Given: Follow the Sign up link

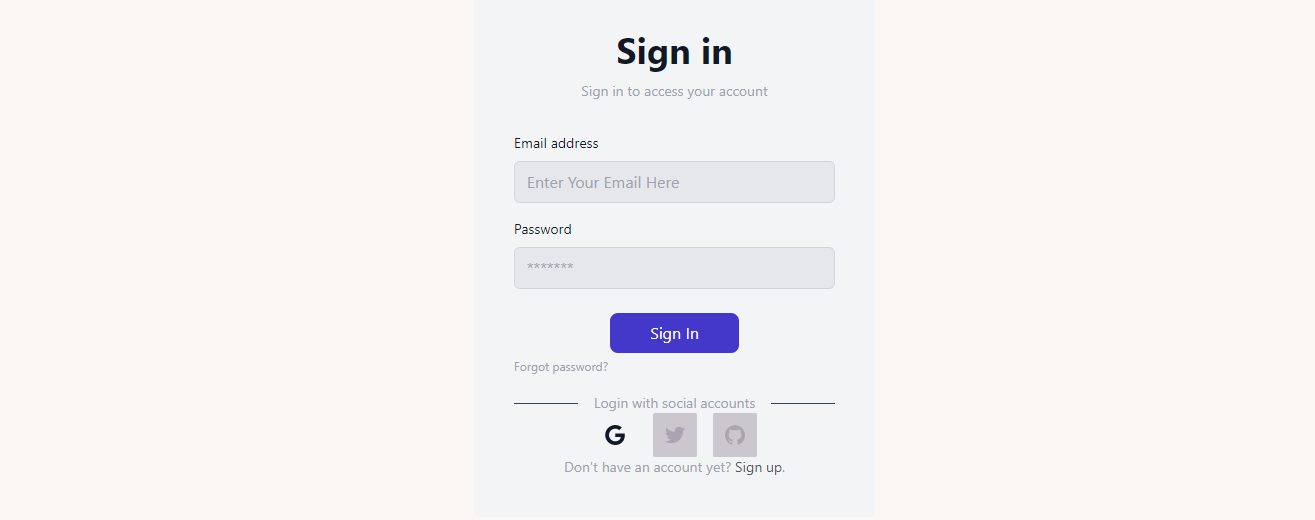Looking at the screenshot, I should 759,467.
